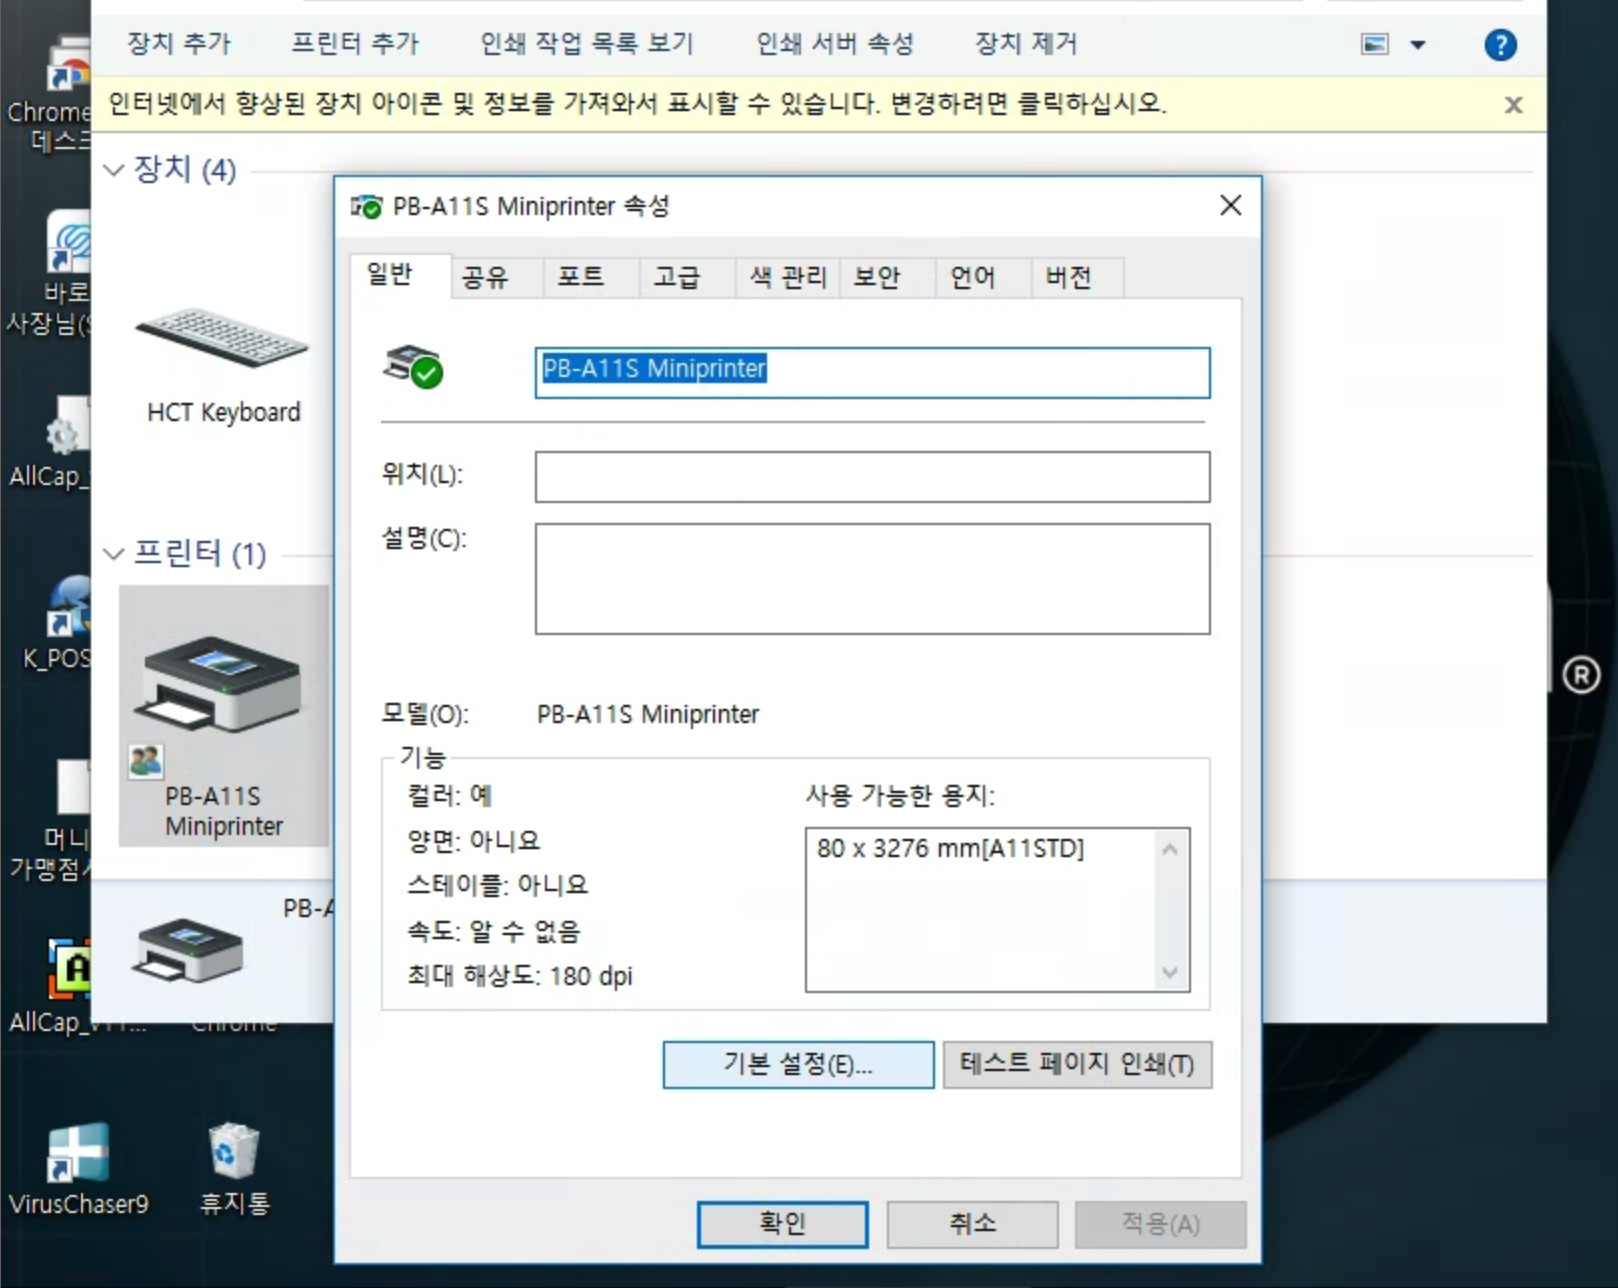Click the yellow info bar message text
The height and width of the screenshot is (1288, 1618).
tap(637, 104)
